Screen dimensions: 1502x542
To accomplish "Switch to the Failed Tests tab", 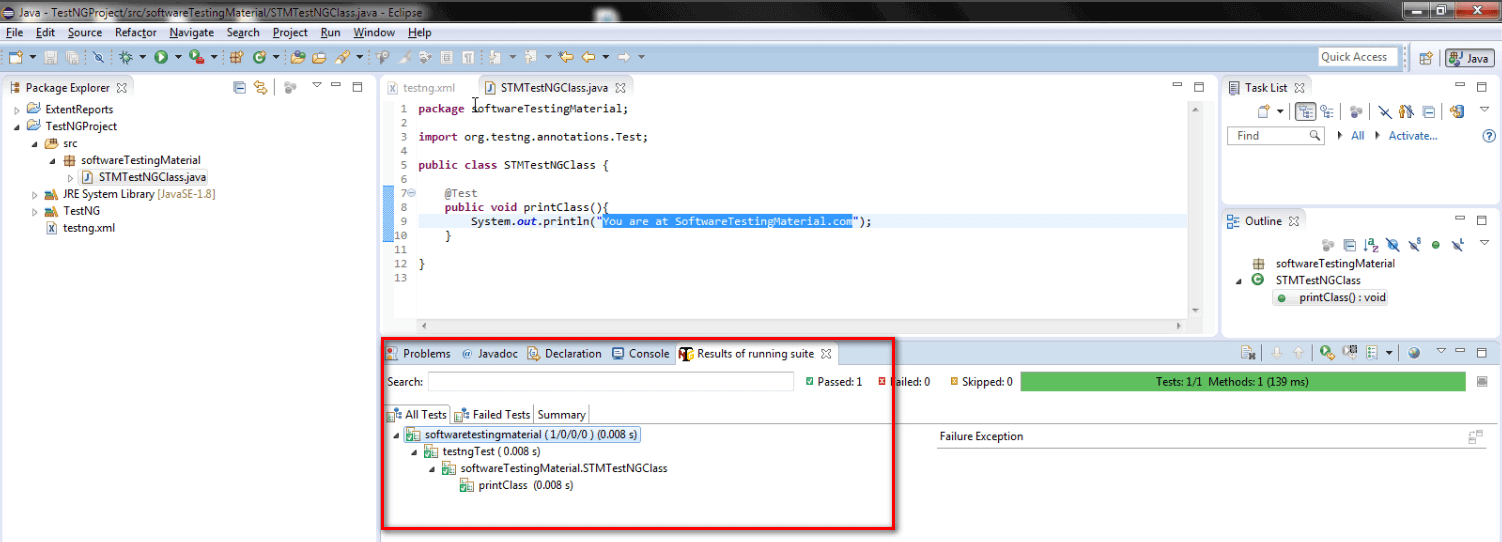I will [x=493, y=414].
